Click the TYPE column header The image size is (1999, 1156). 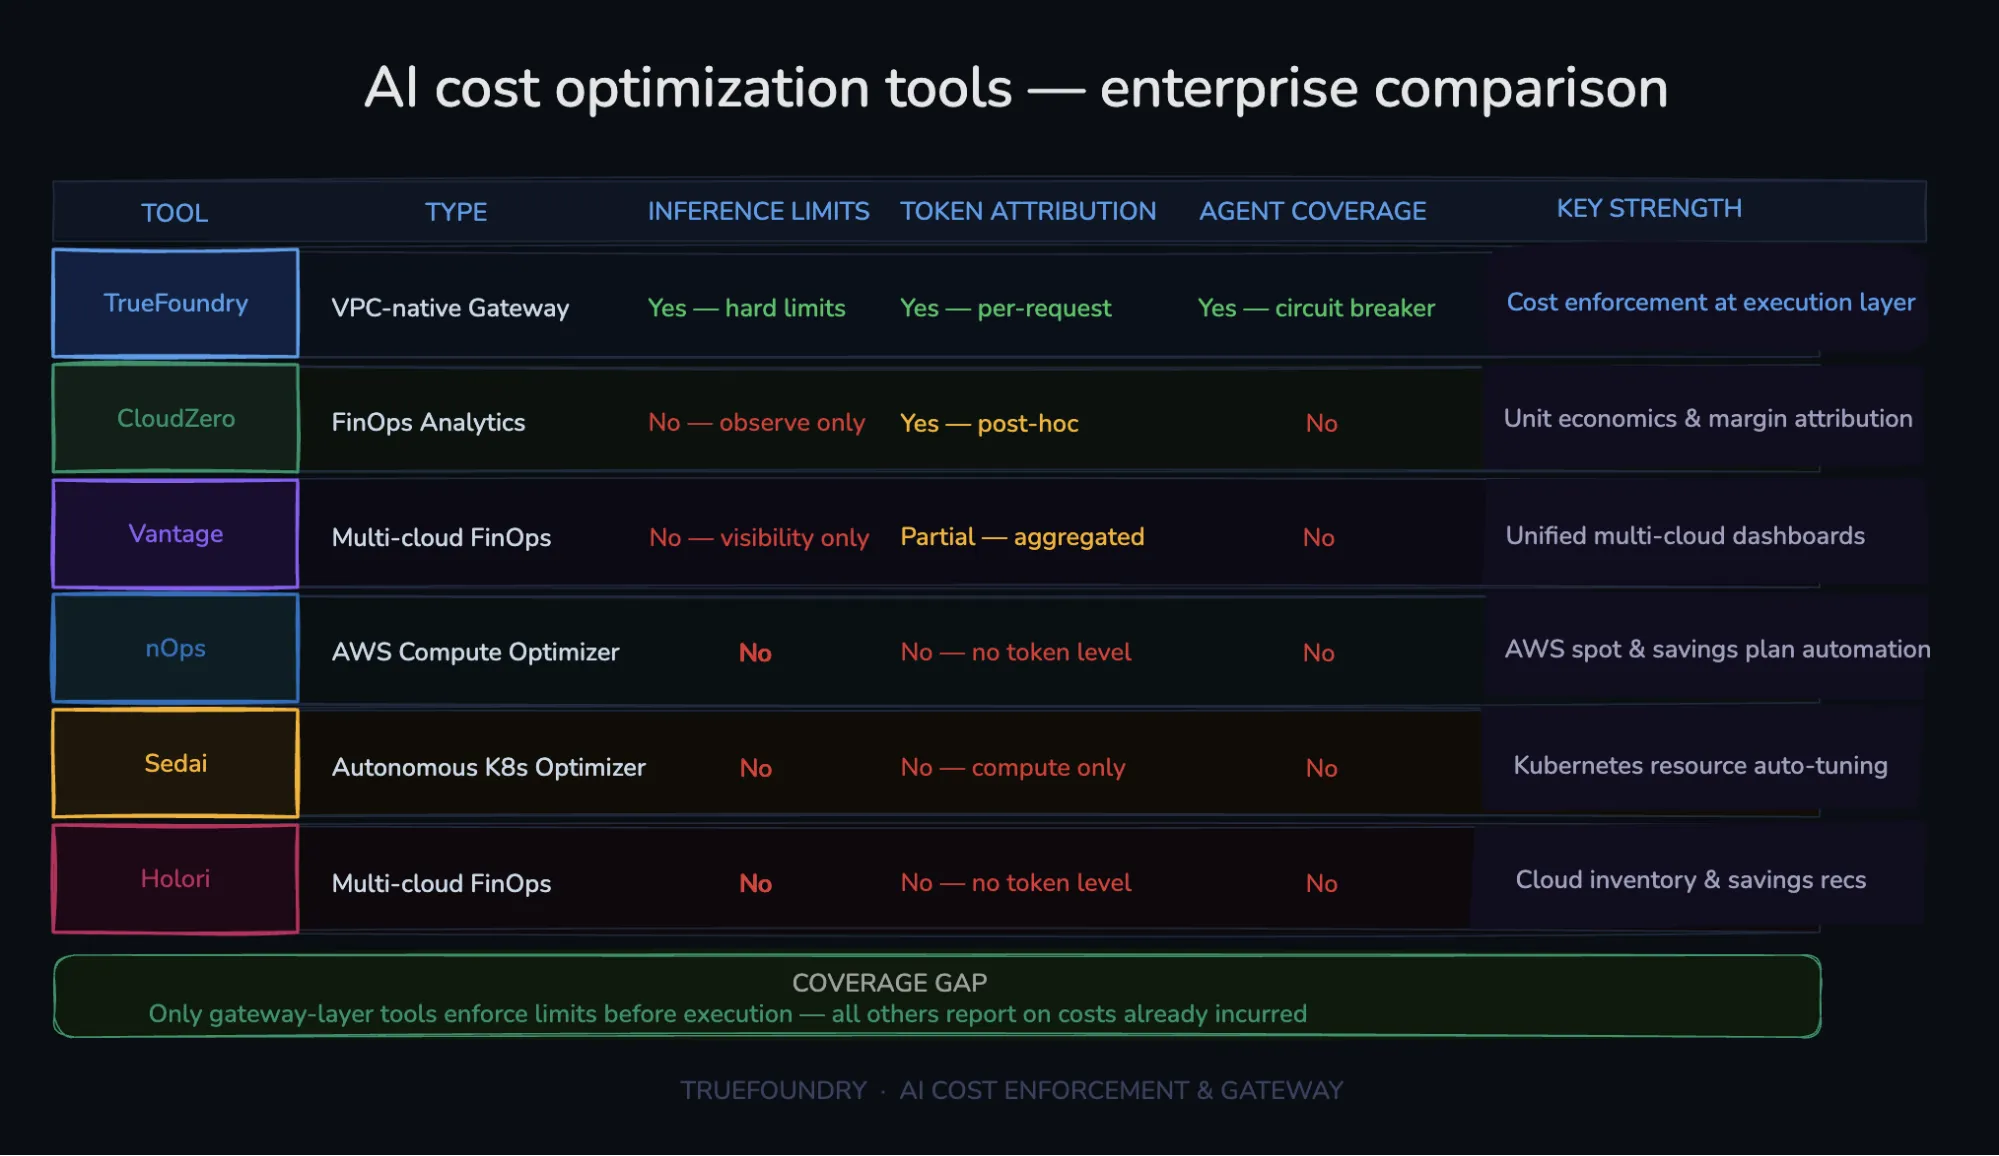click(x=456, y=212)
